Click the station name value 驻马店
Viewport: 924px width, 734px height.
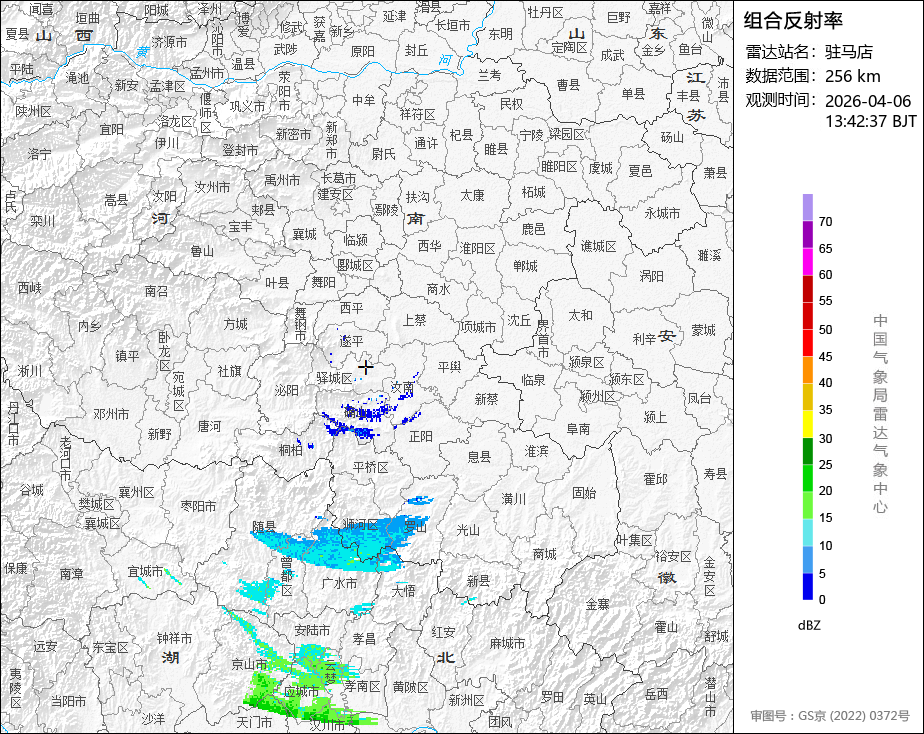849,52
